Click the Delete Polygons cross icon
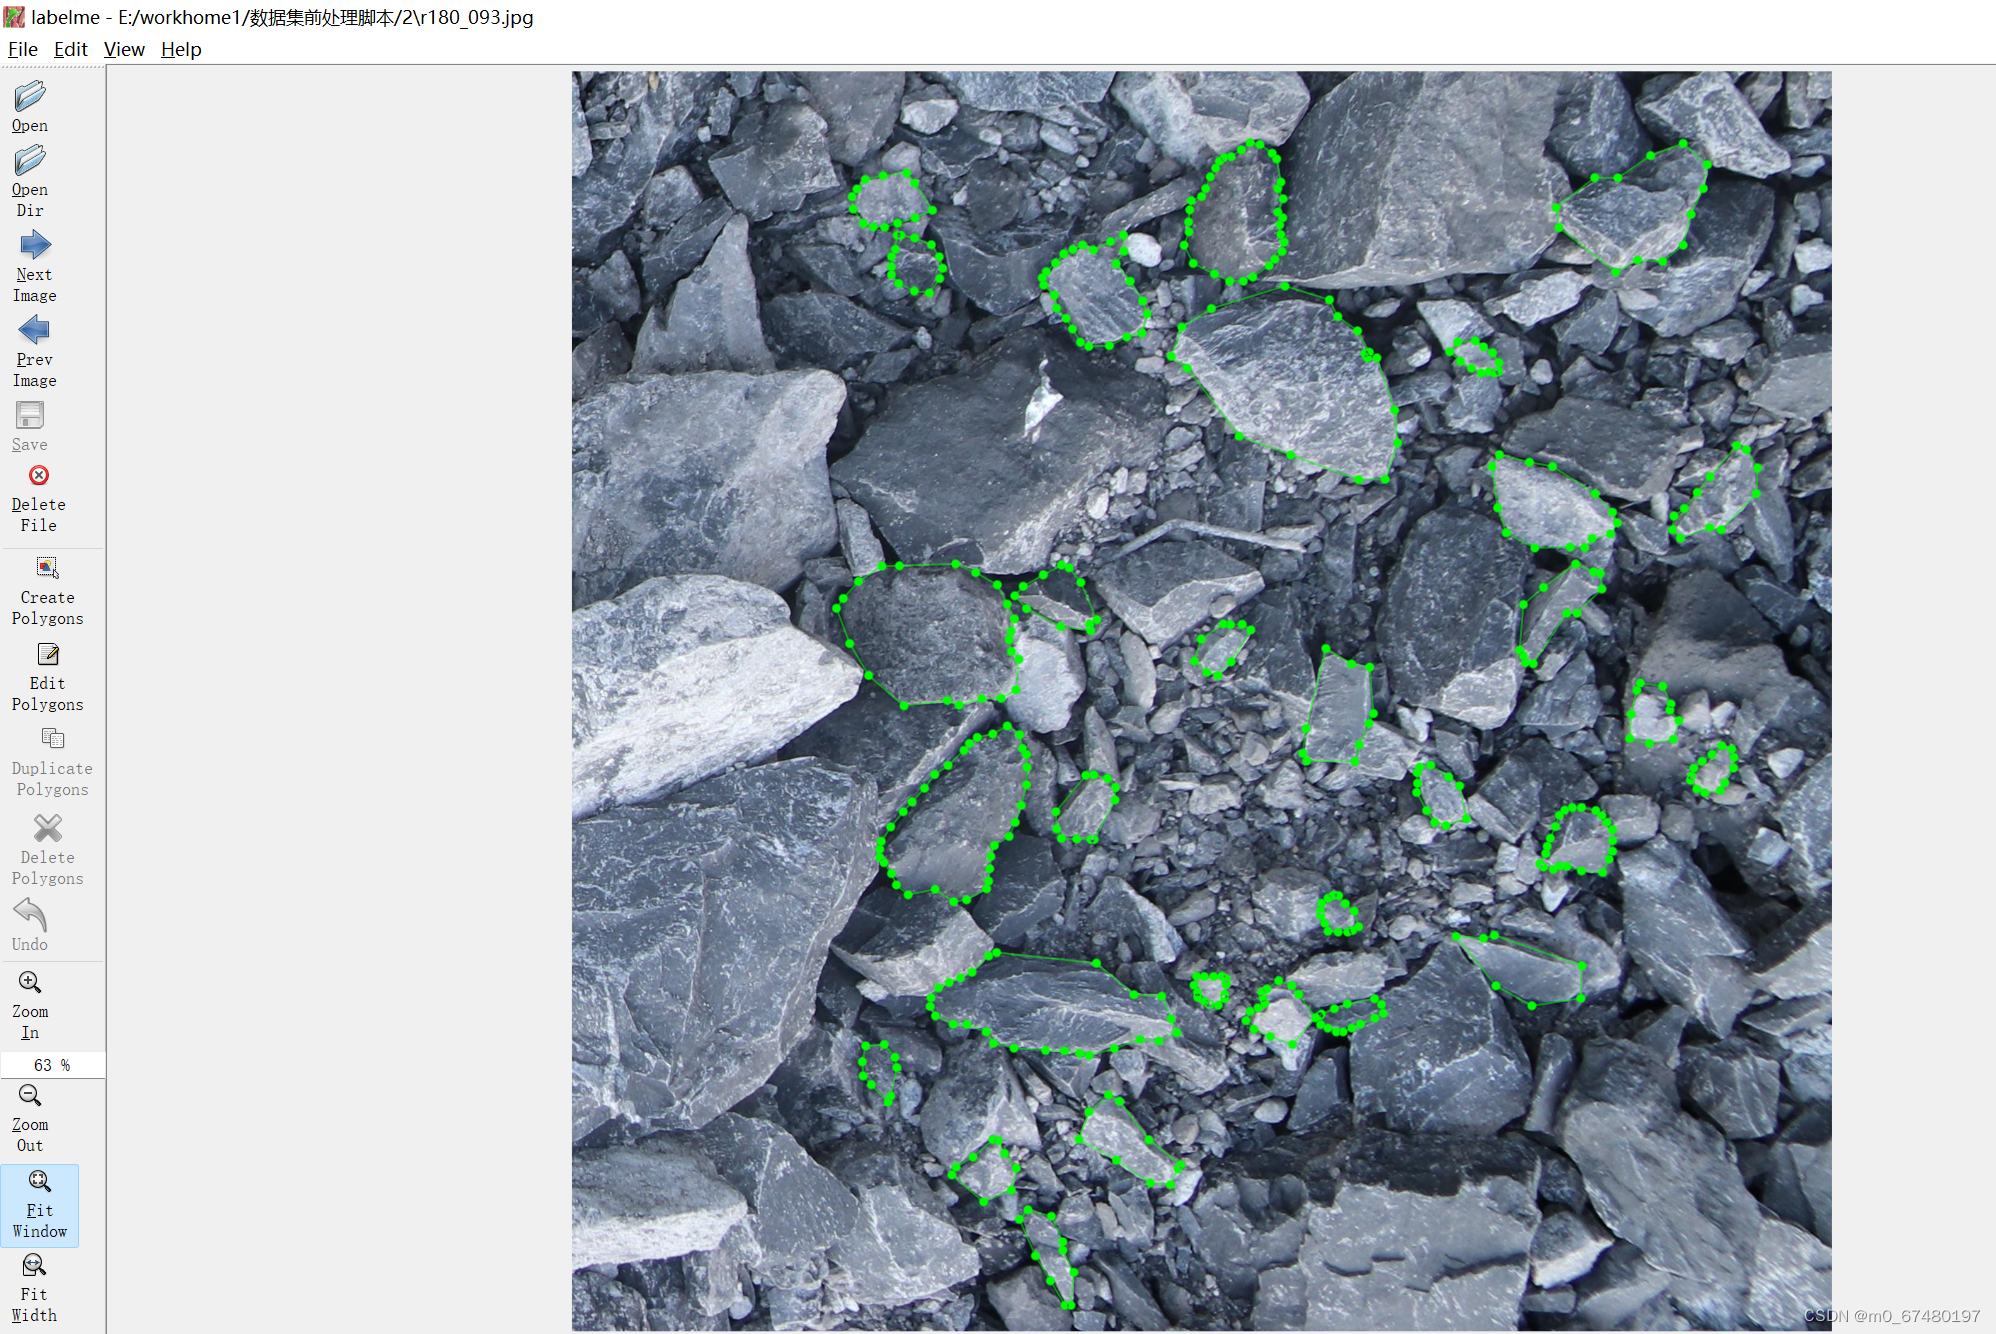 coord(47,828)
